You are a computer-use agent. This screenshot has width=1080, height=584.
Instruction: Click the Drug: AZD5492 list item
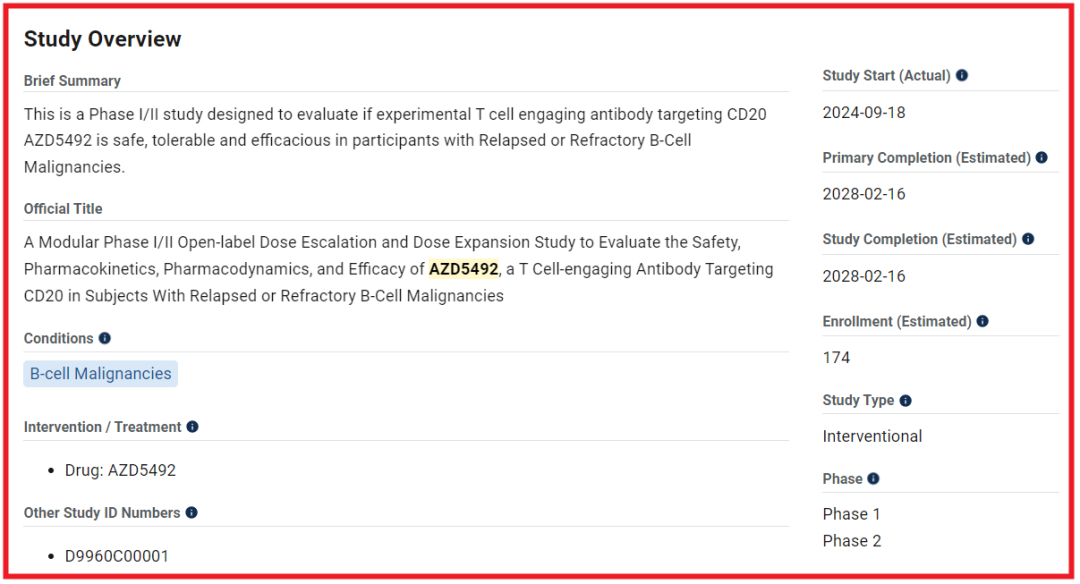(x=121, y=470)
